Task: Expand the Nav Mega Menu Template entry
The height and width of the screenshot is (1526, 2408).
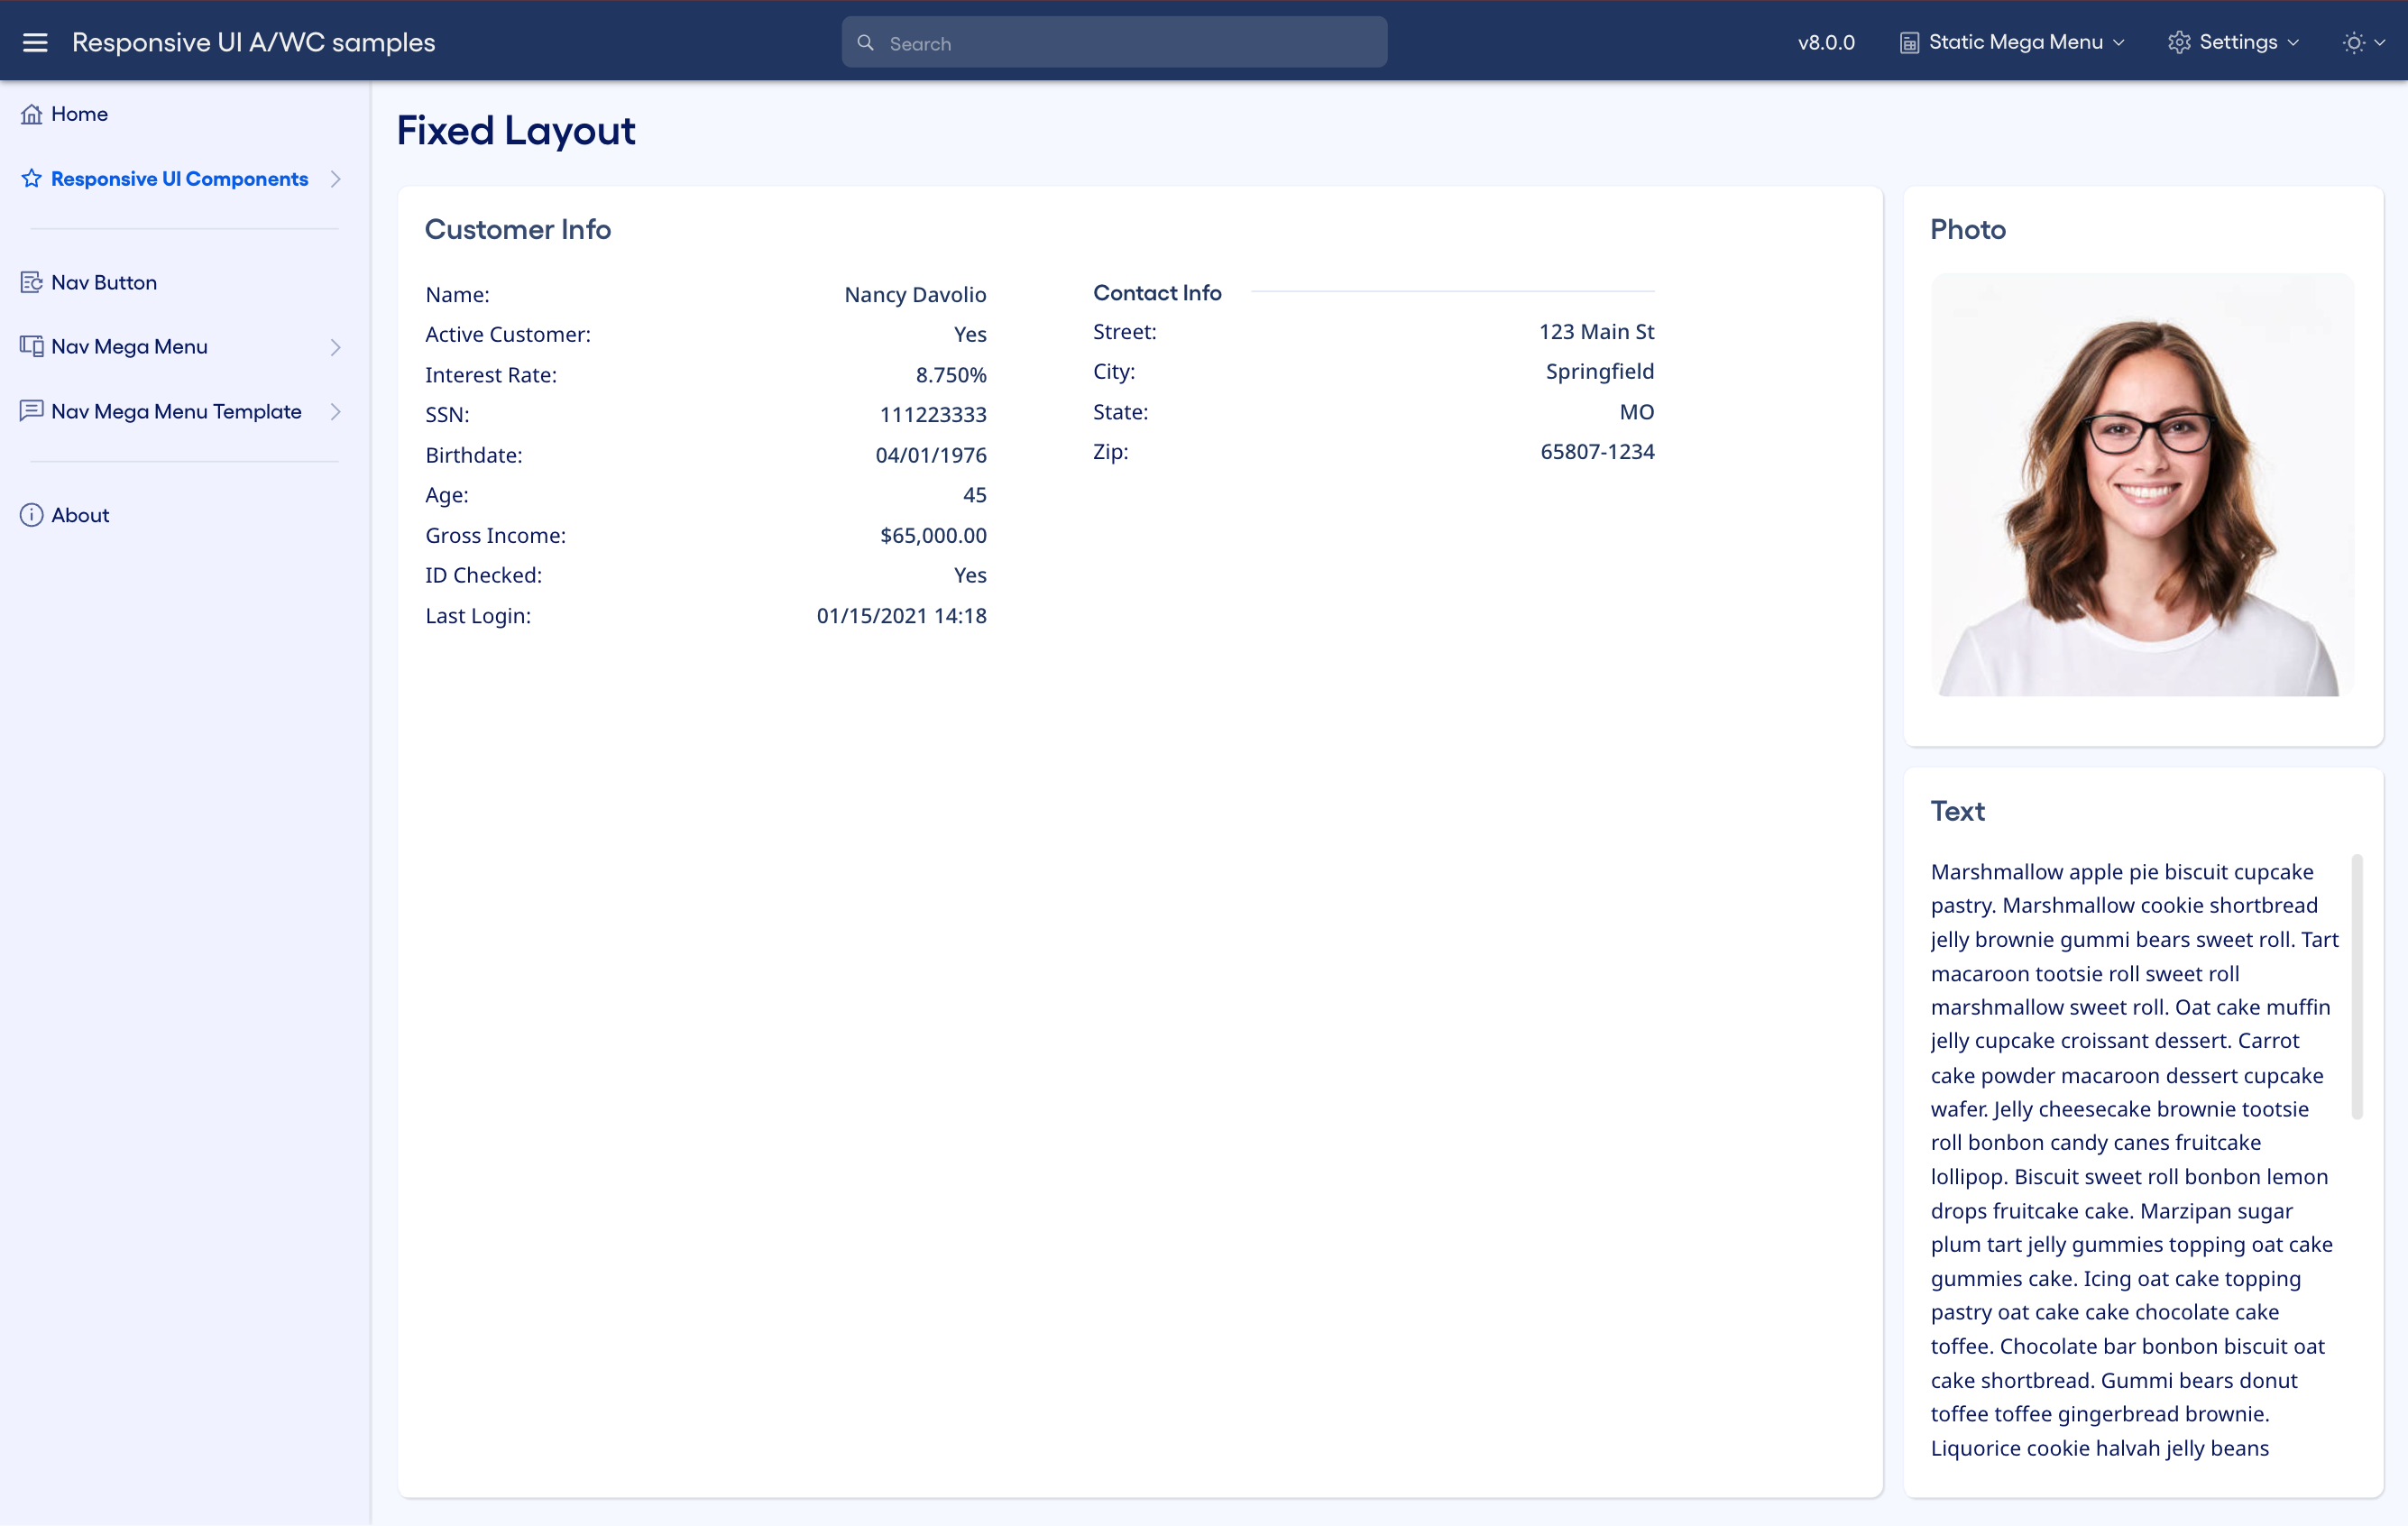Action: [336, 411]
